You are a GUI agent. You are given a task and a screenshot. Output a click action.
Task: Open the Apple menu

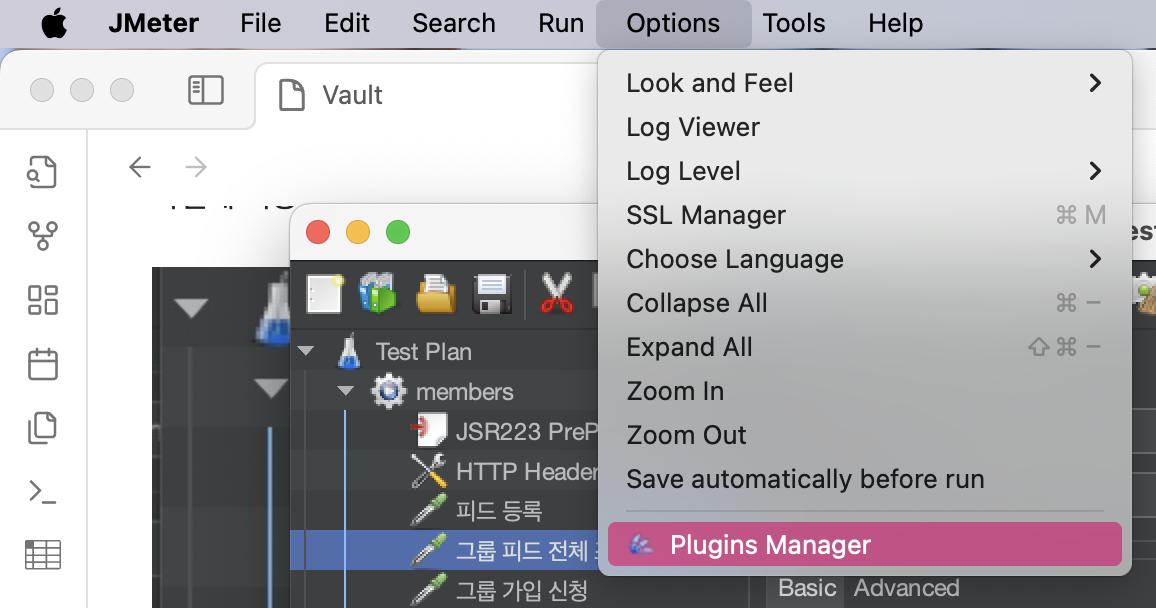coord(54,24)
